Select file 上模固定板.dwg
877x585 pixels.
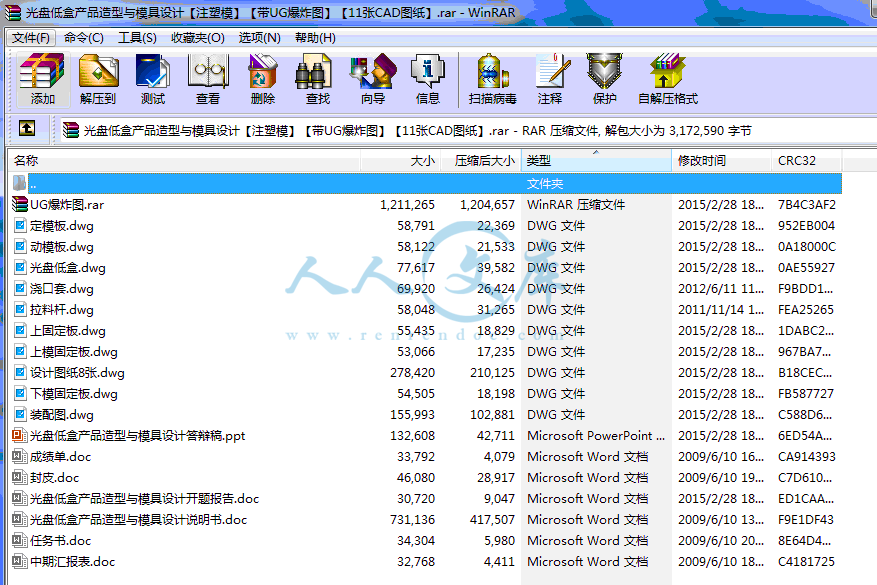pos(74,351)
